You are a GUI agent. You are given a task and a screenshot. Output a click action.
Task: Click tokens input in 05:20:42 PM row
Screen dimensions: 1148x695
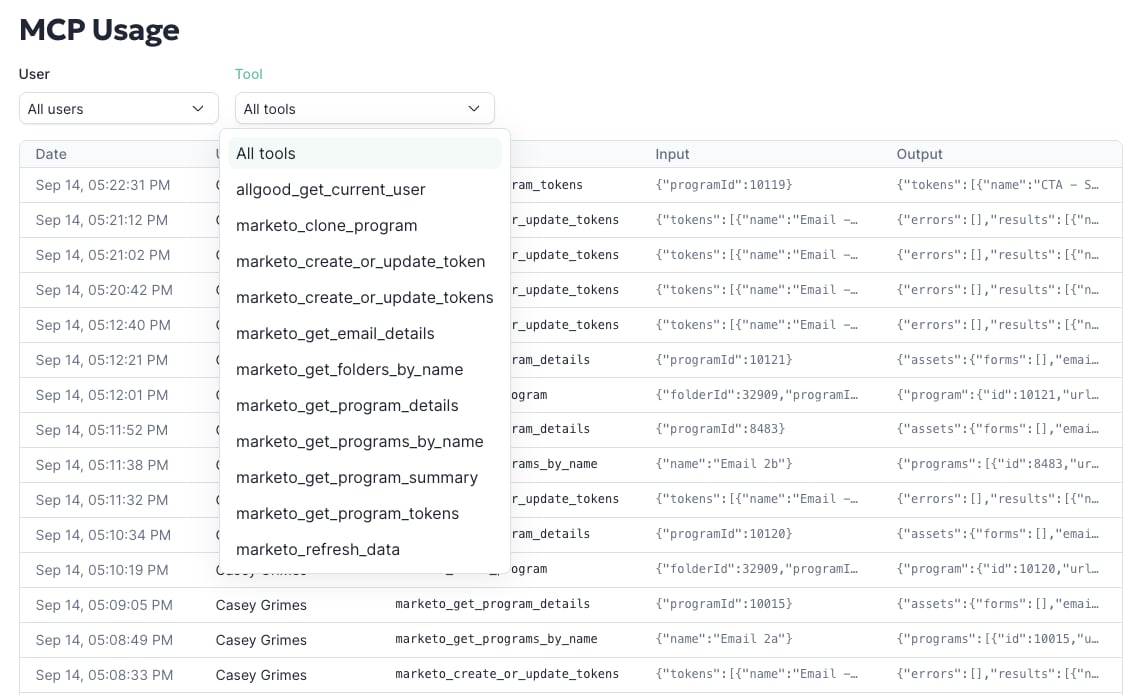757,290
